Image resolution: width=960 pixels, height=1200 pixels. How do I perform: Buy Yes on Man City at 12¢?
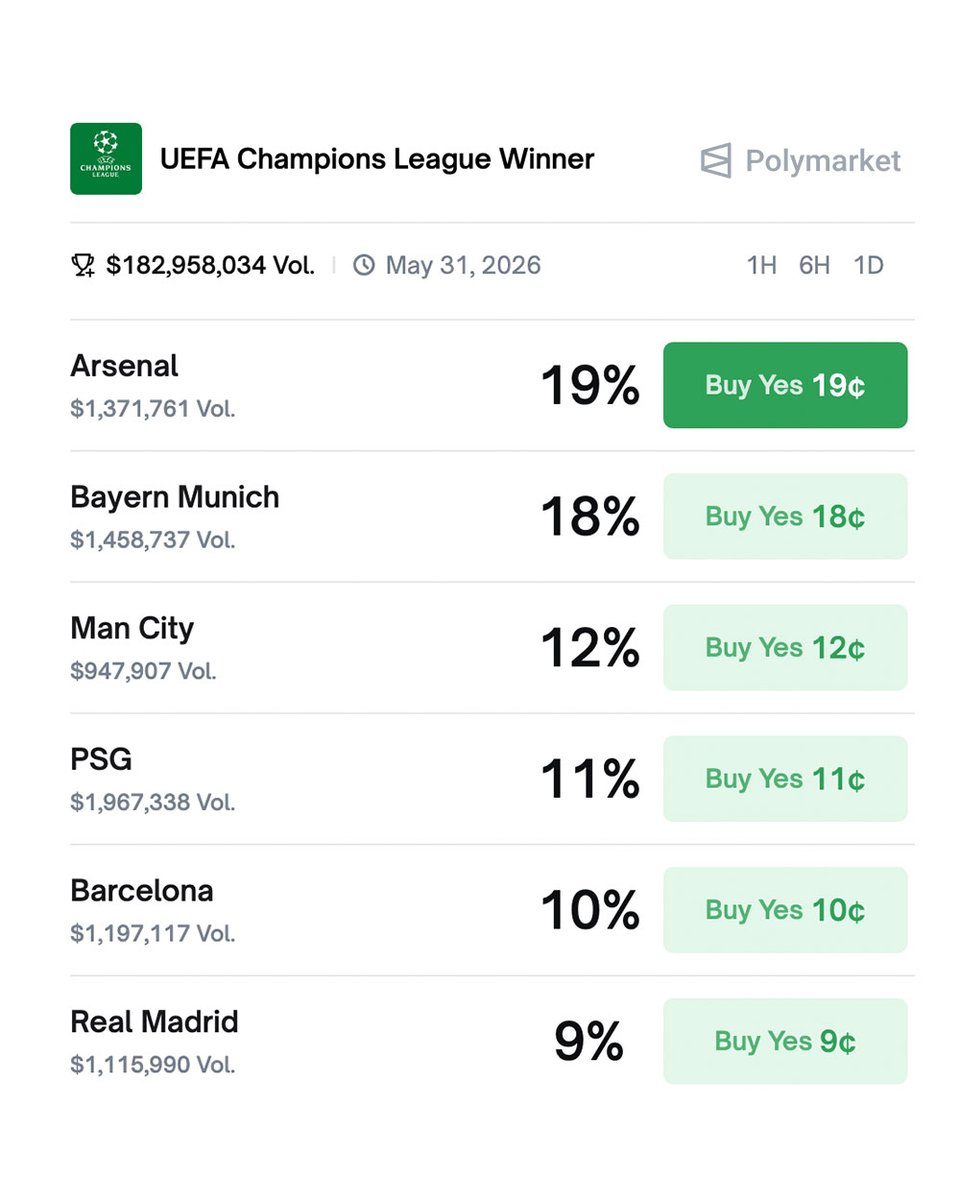785,647
